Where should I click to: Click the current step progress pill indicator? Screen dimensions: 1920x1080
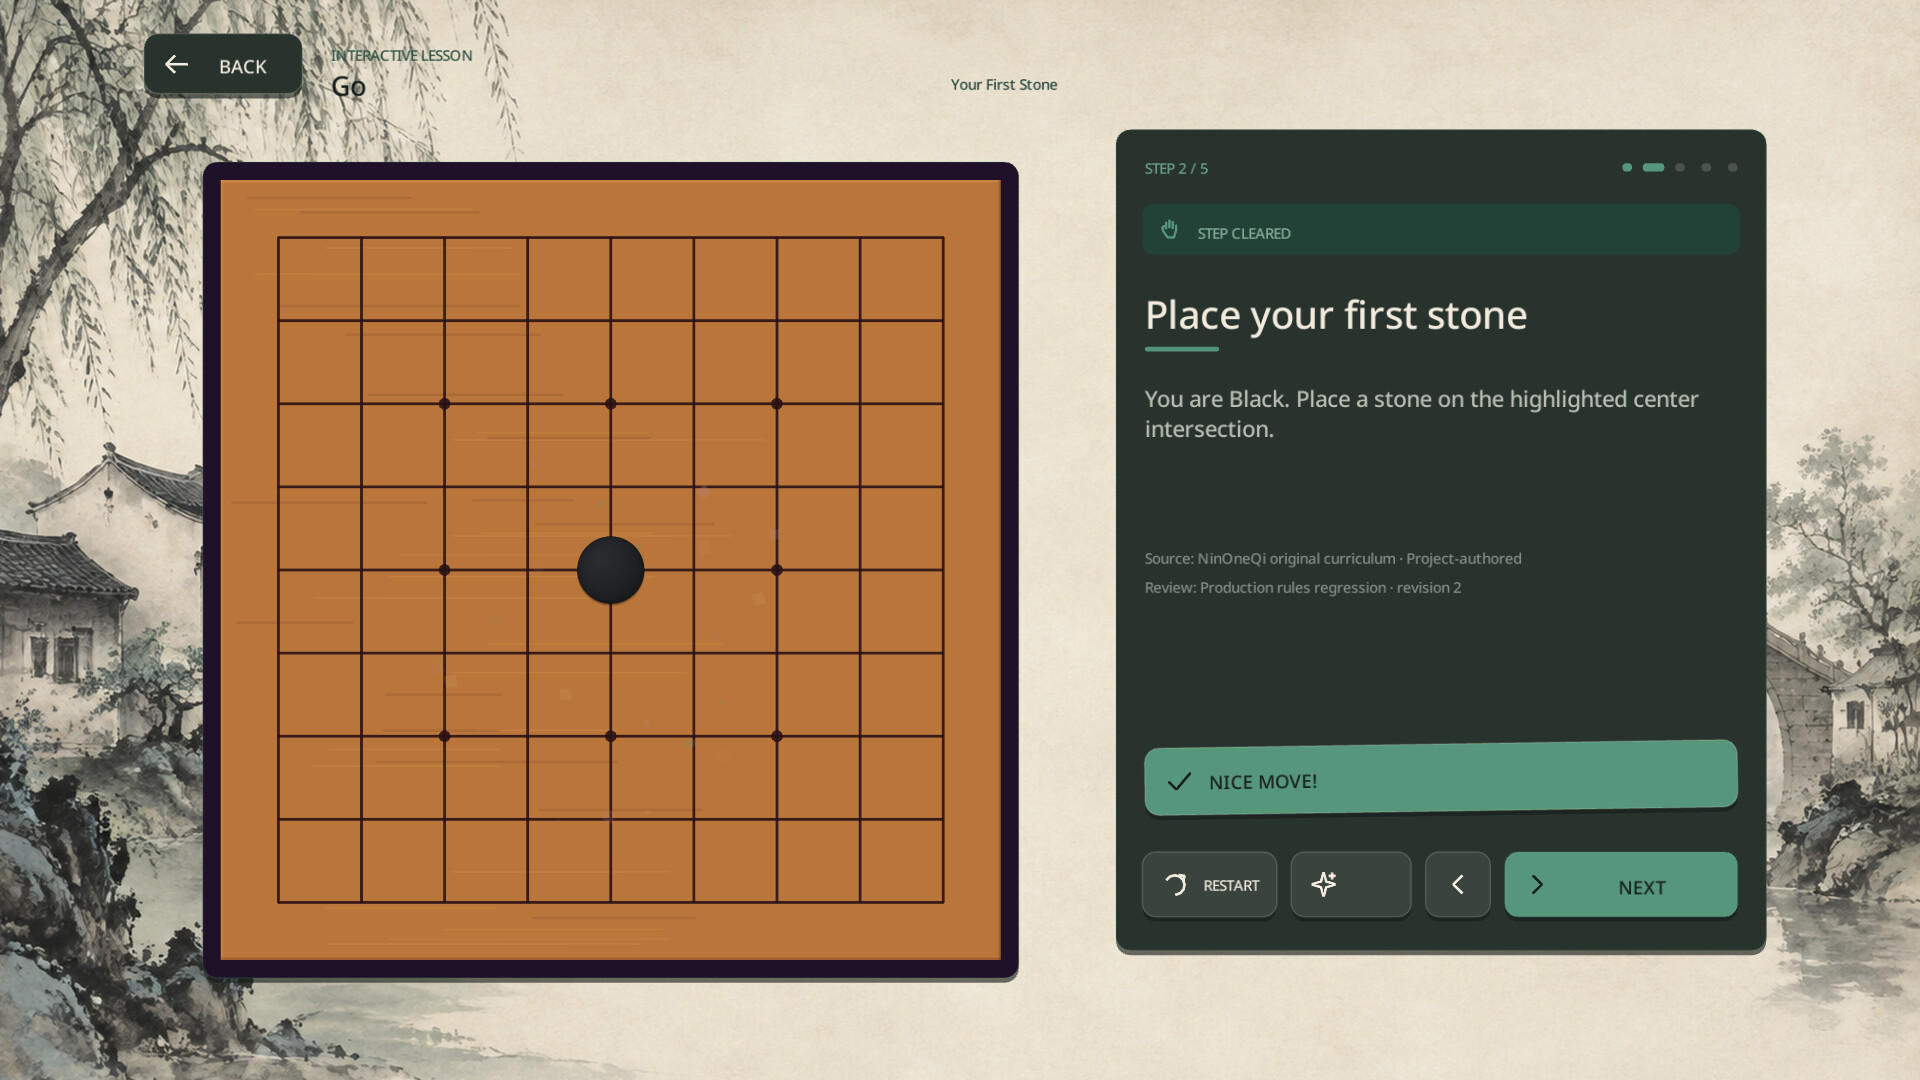[x=1653, y=168]
